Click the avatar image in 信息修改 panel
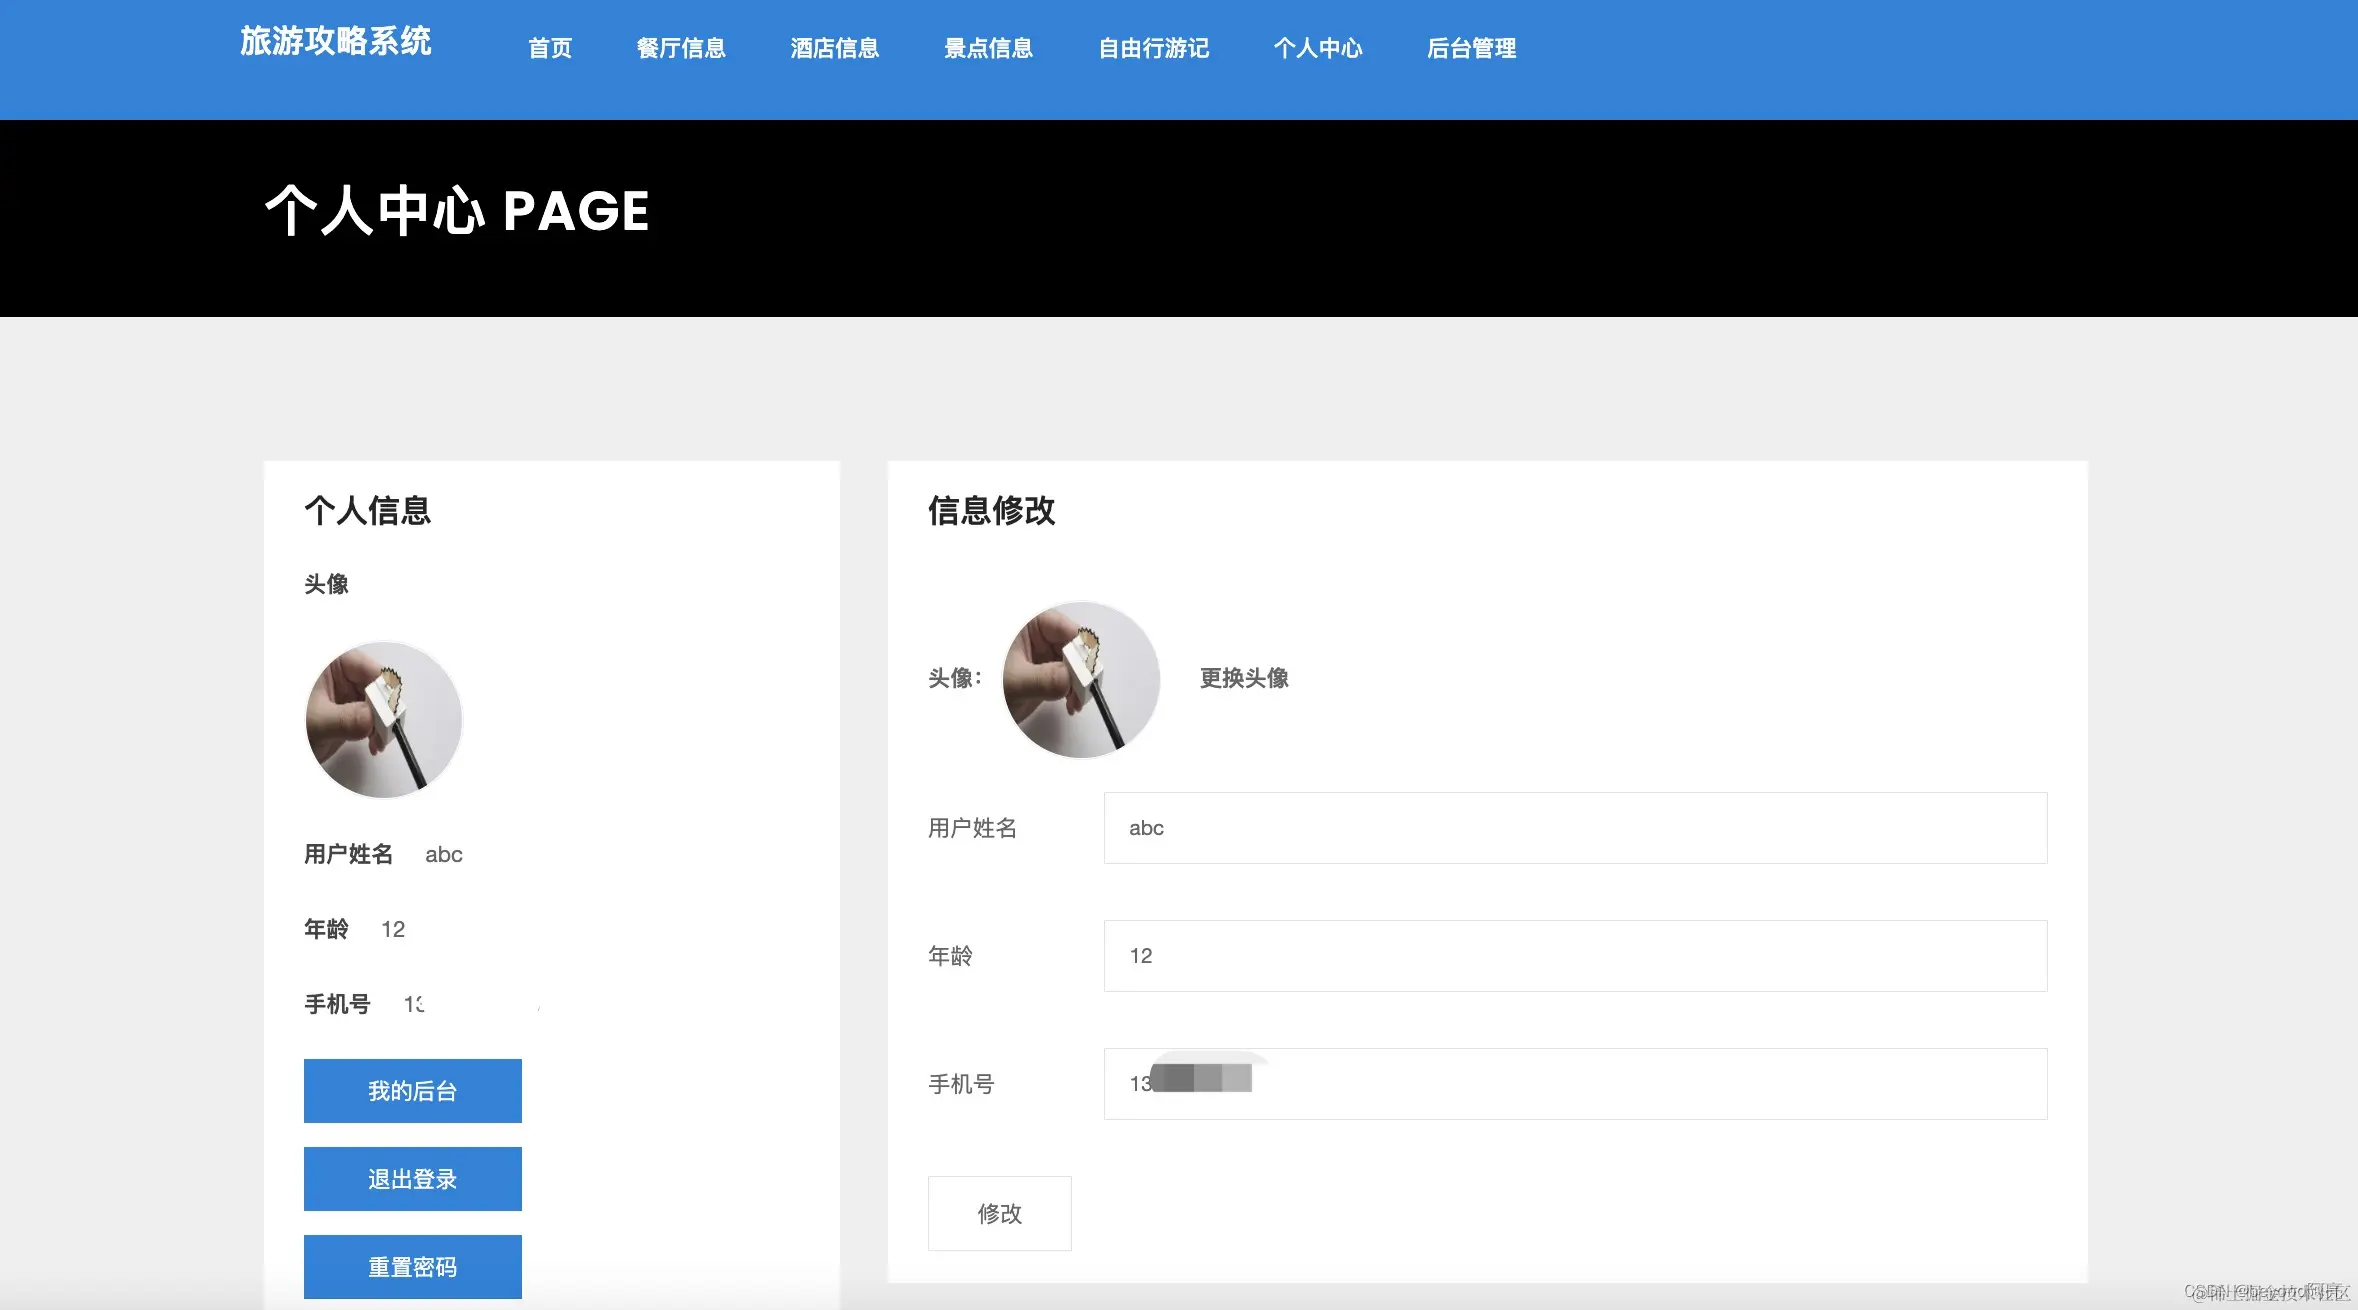 [x=1080, y=679]
